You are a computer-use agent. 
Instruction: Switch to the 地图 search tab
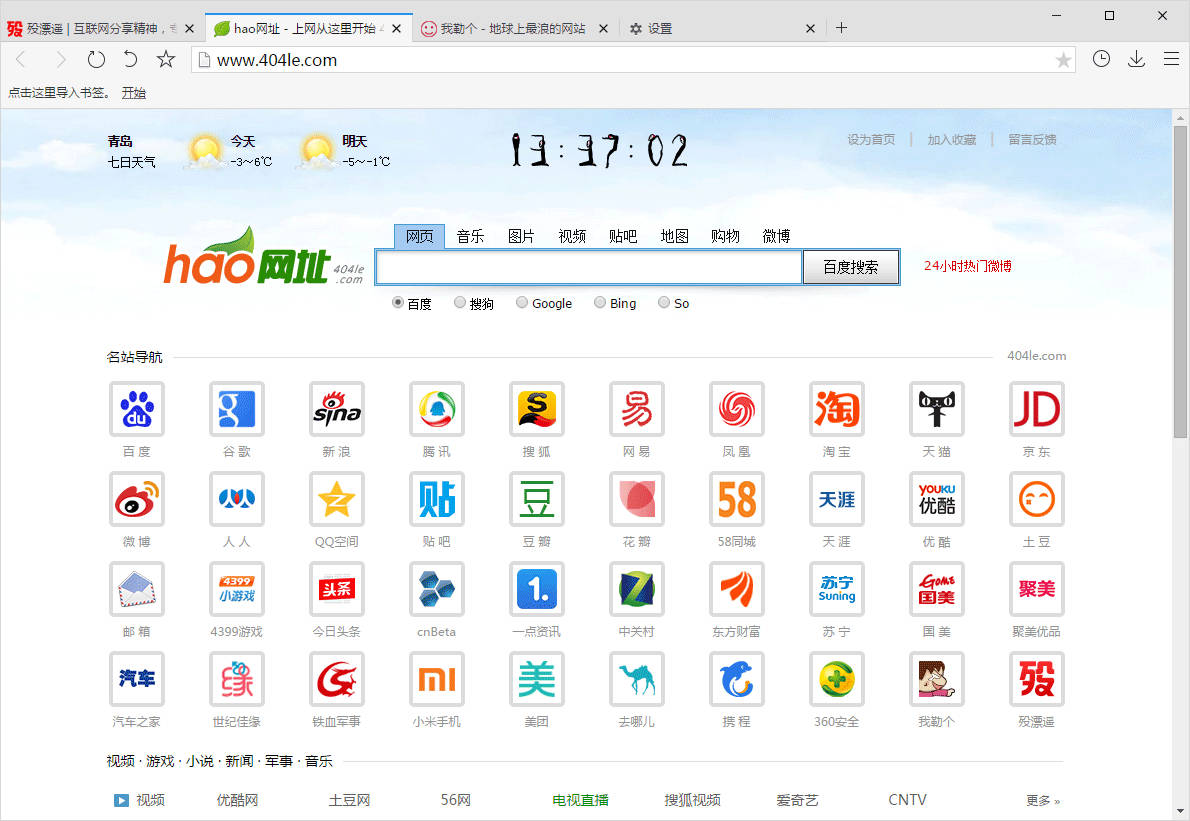pos(675,236)
